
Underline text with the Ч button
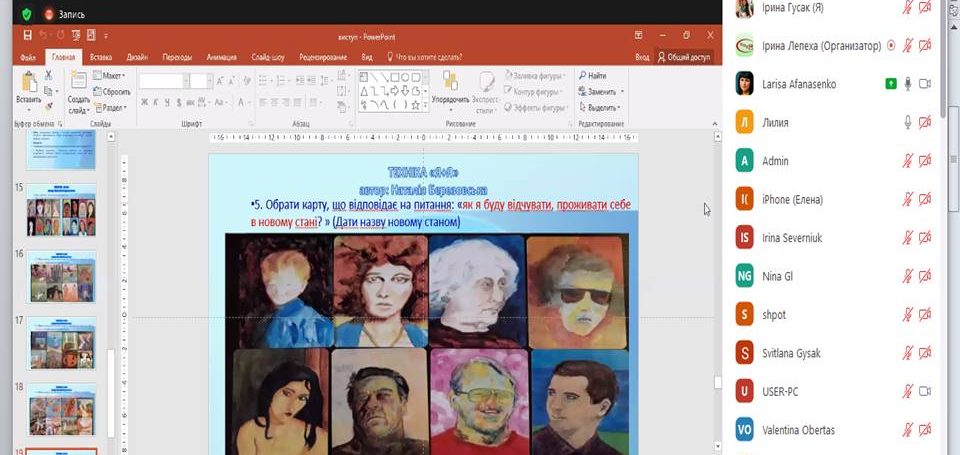[167, 102]
